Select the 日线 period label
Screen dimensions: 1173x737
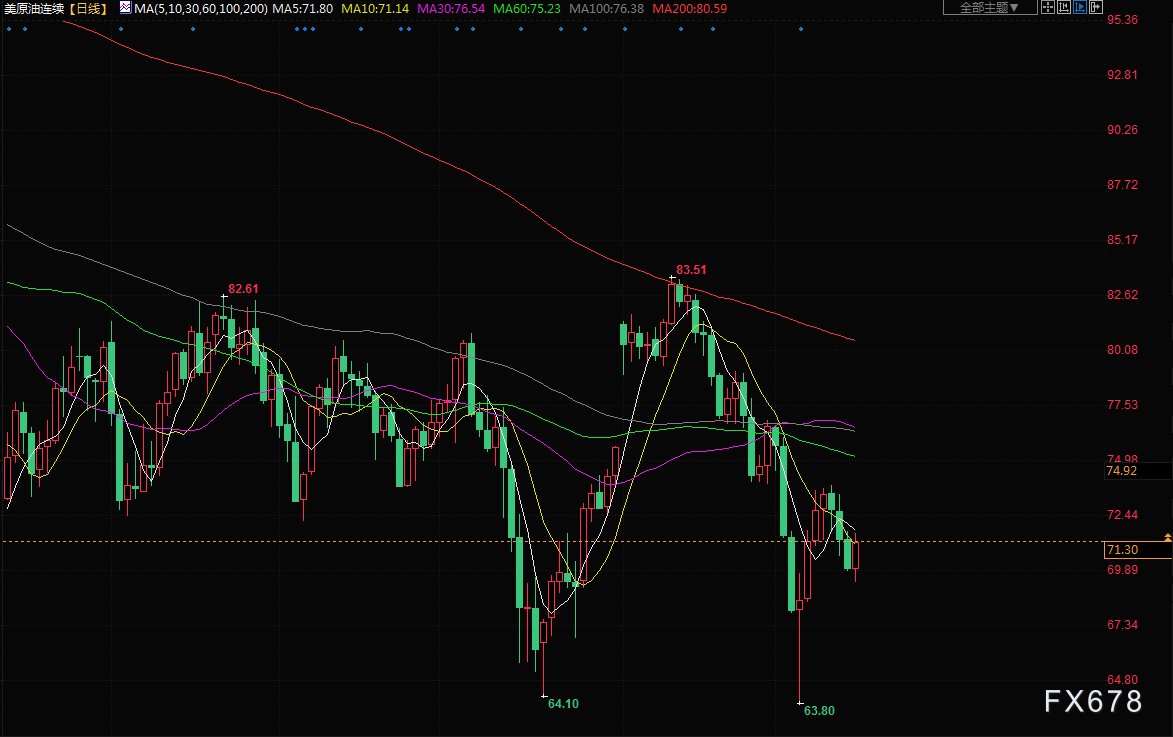click(x=88, y=8)
